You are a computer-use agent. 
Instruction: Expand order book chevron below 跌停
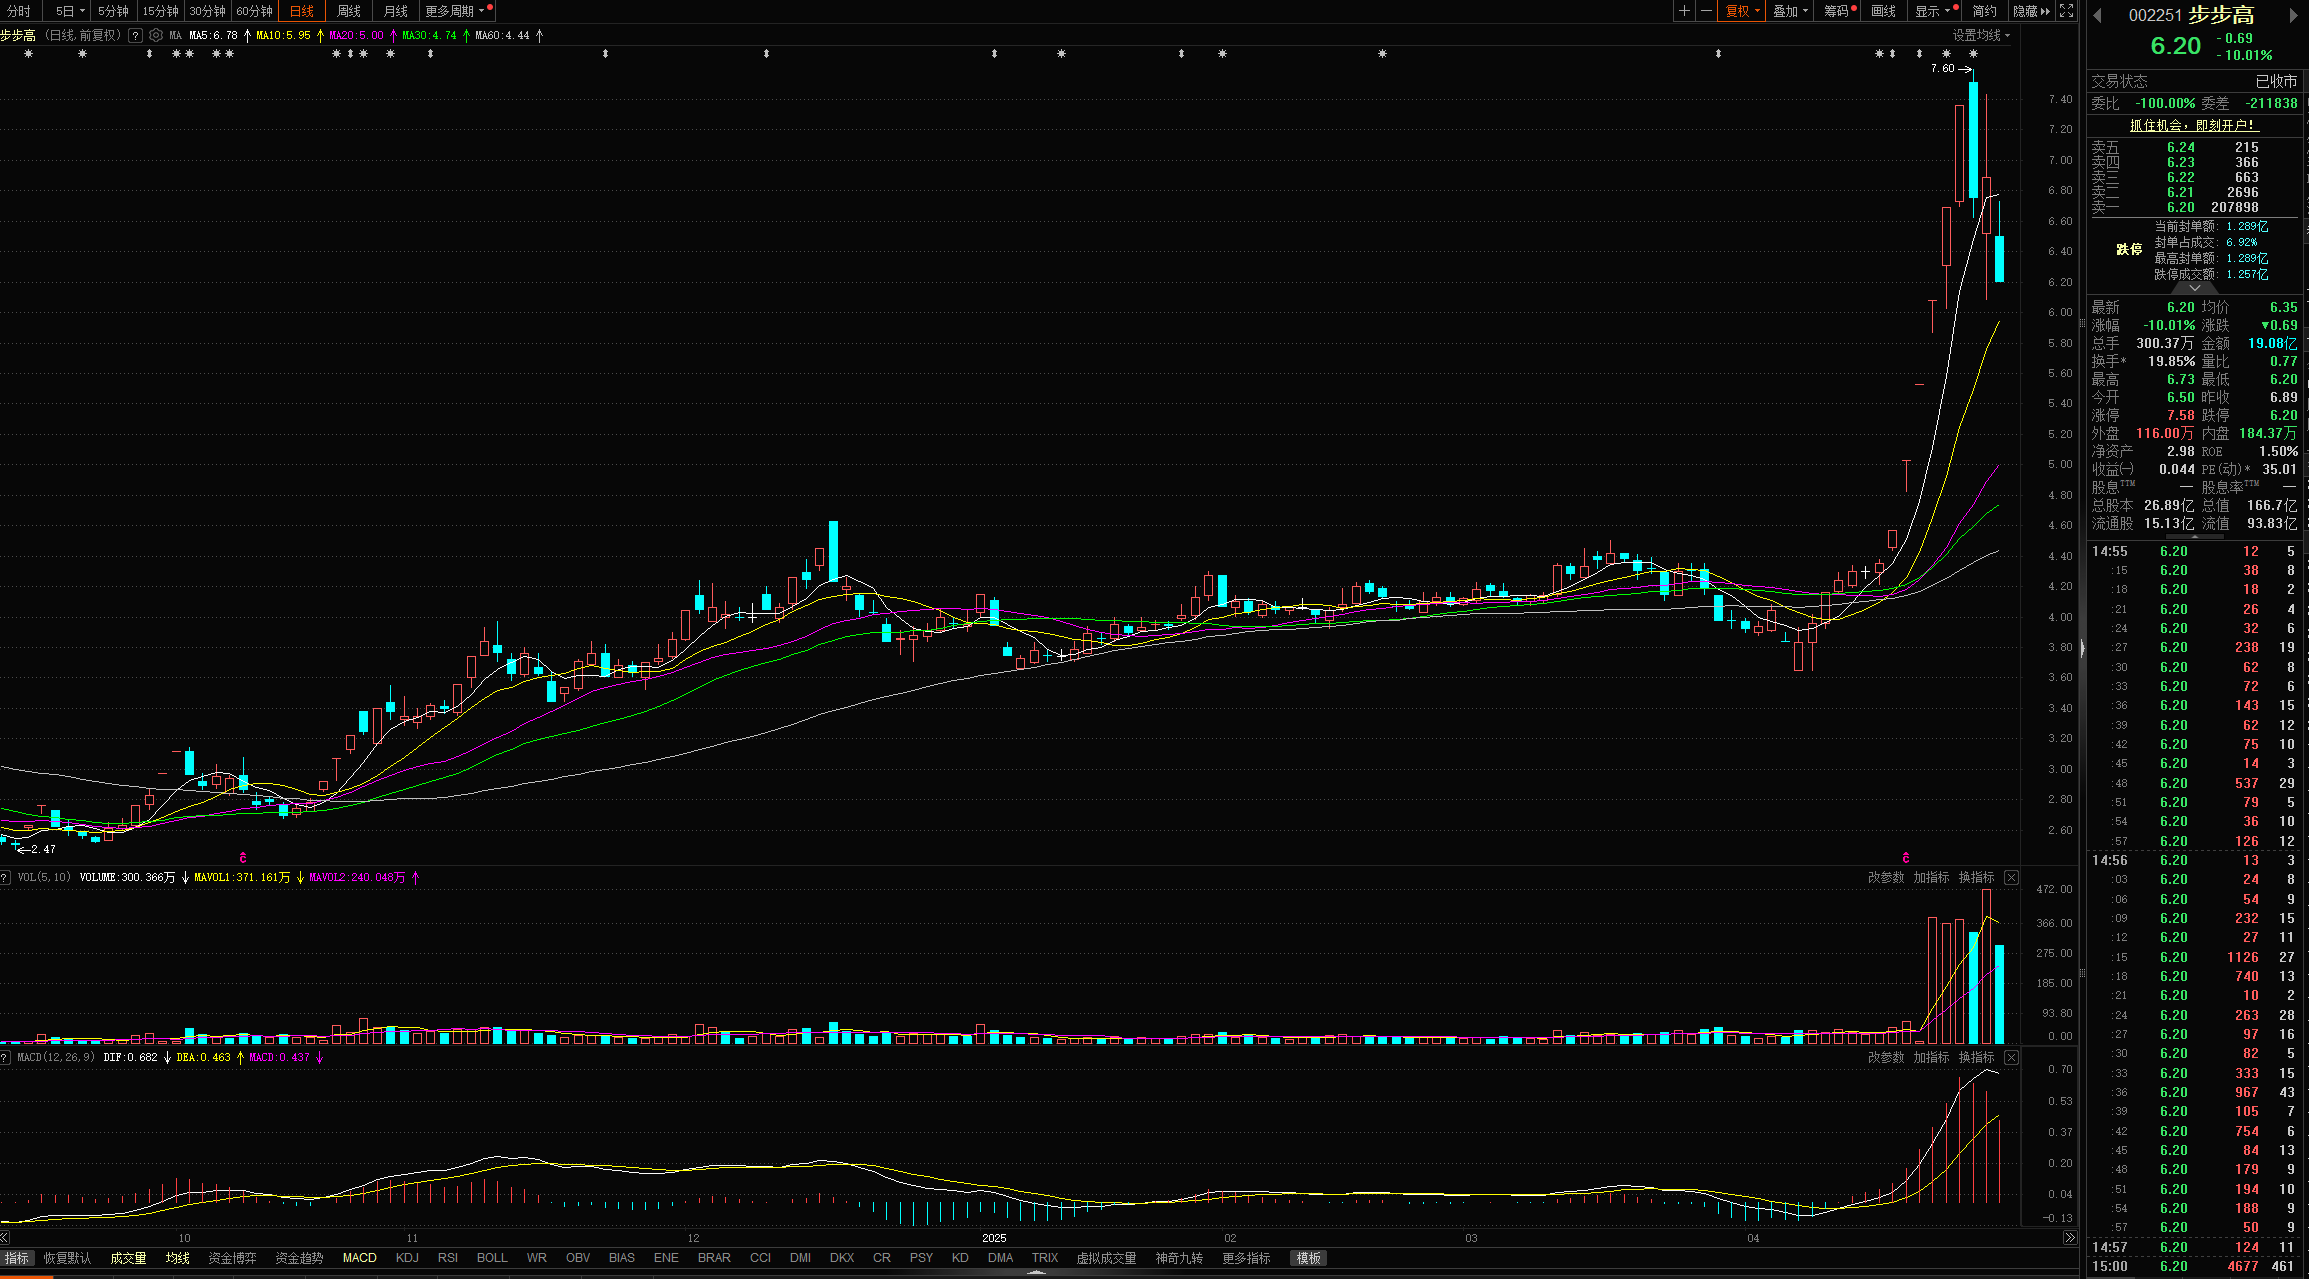[2195, 288]
